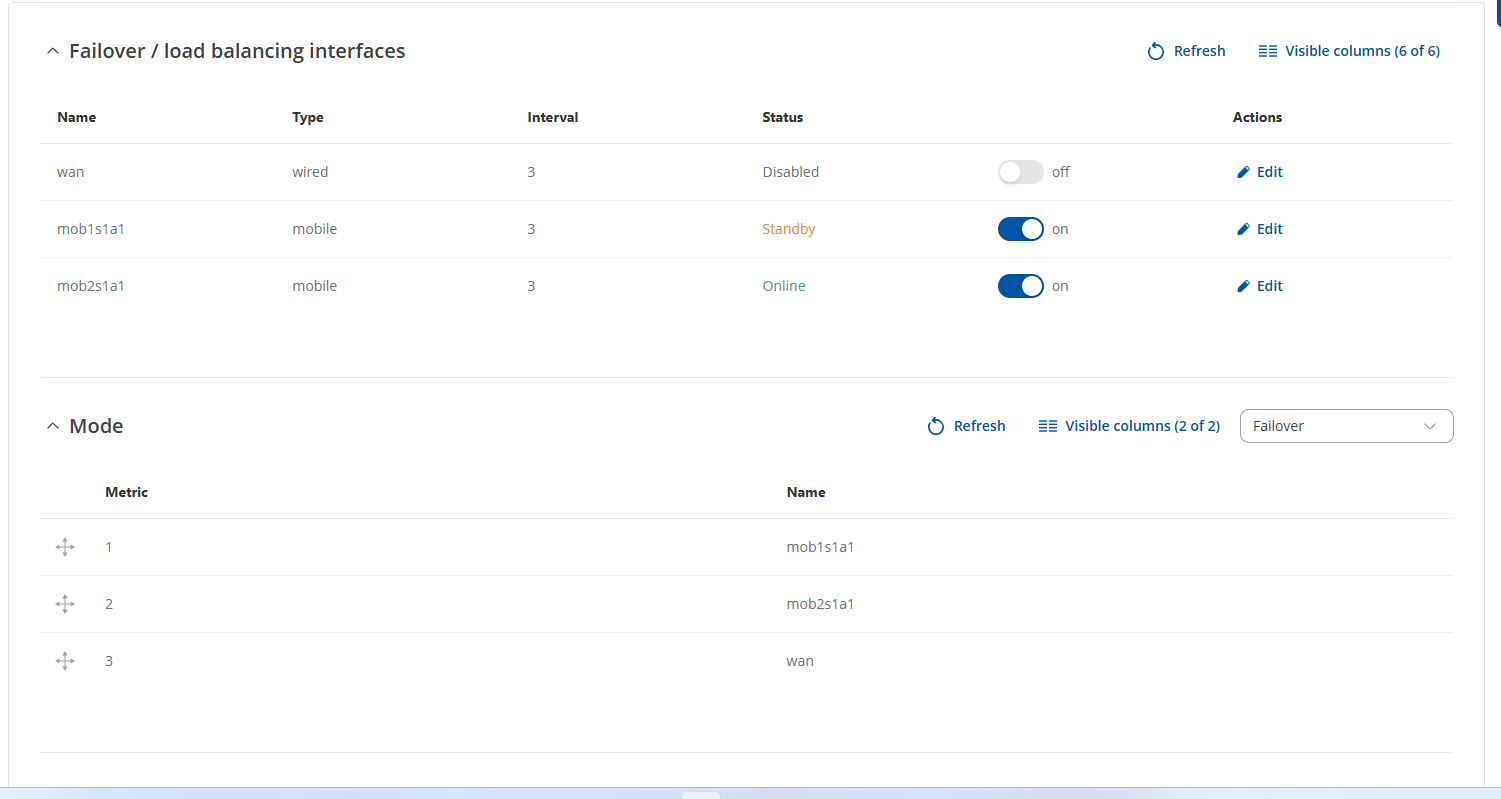Click the Metric column header
Viewport: 1501px width, 799px height.
[126, 492]
